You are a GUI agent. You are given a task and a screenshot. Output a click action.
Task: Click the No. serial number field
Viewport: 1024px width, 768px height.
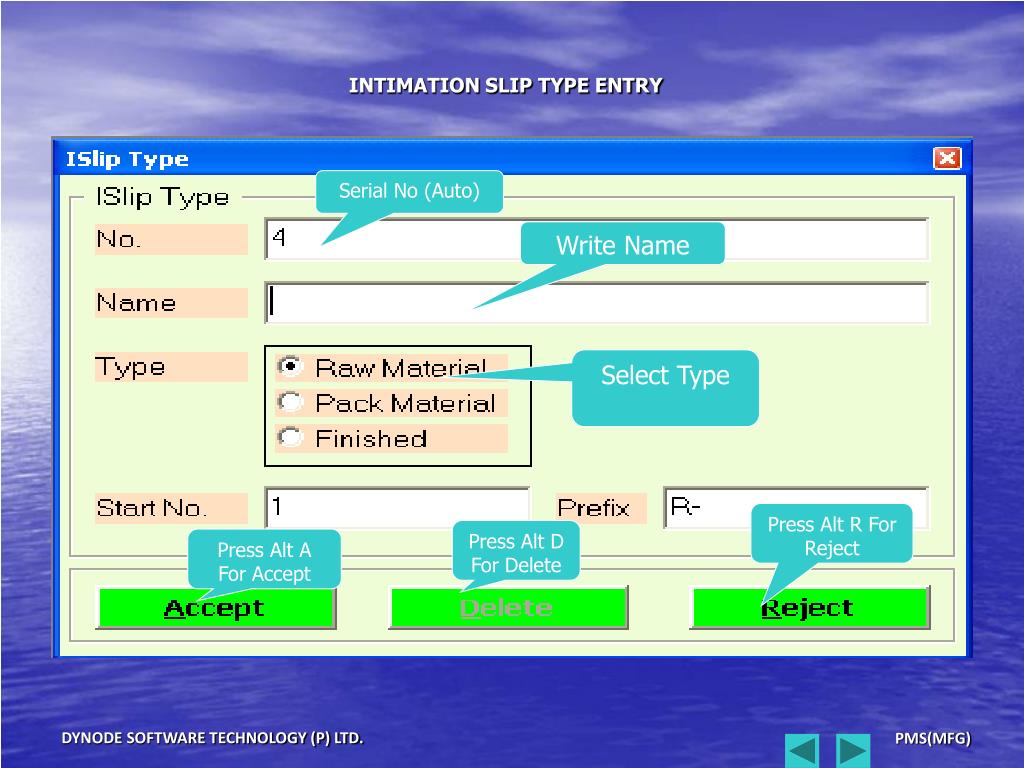point(596,238)
